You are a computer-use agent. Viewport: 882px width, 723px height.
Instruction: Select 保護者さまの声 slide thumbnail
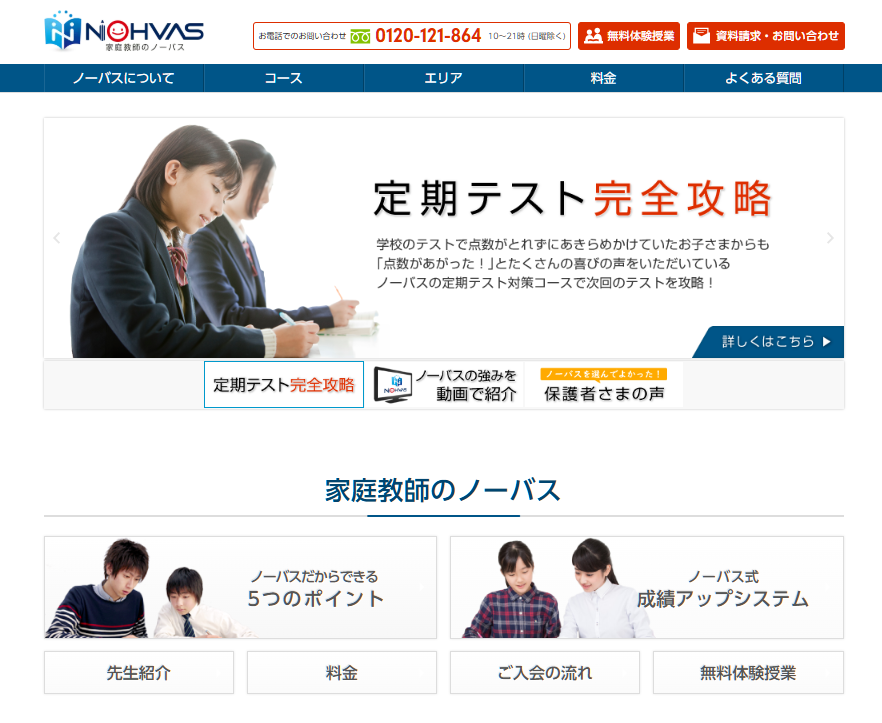coord(604,385)
